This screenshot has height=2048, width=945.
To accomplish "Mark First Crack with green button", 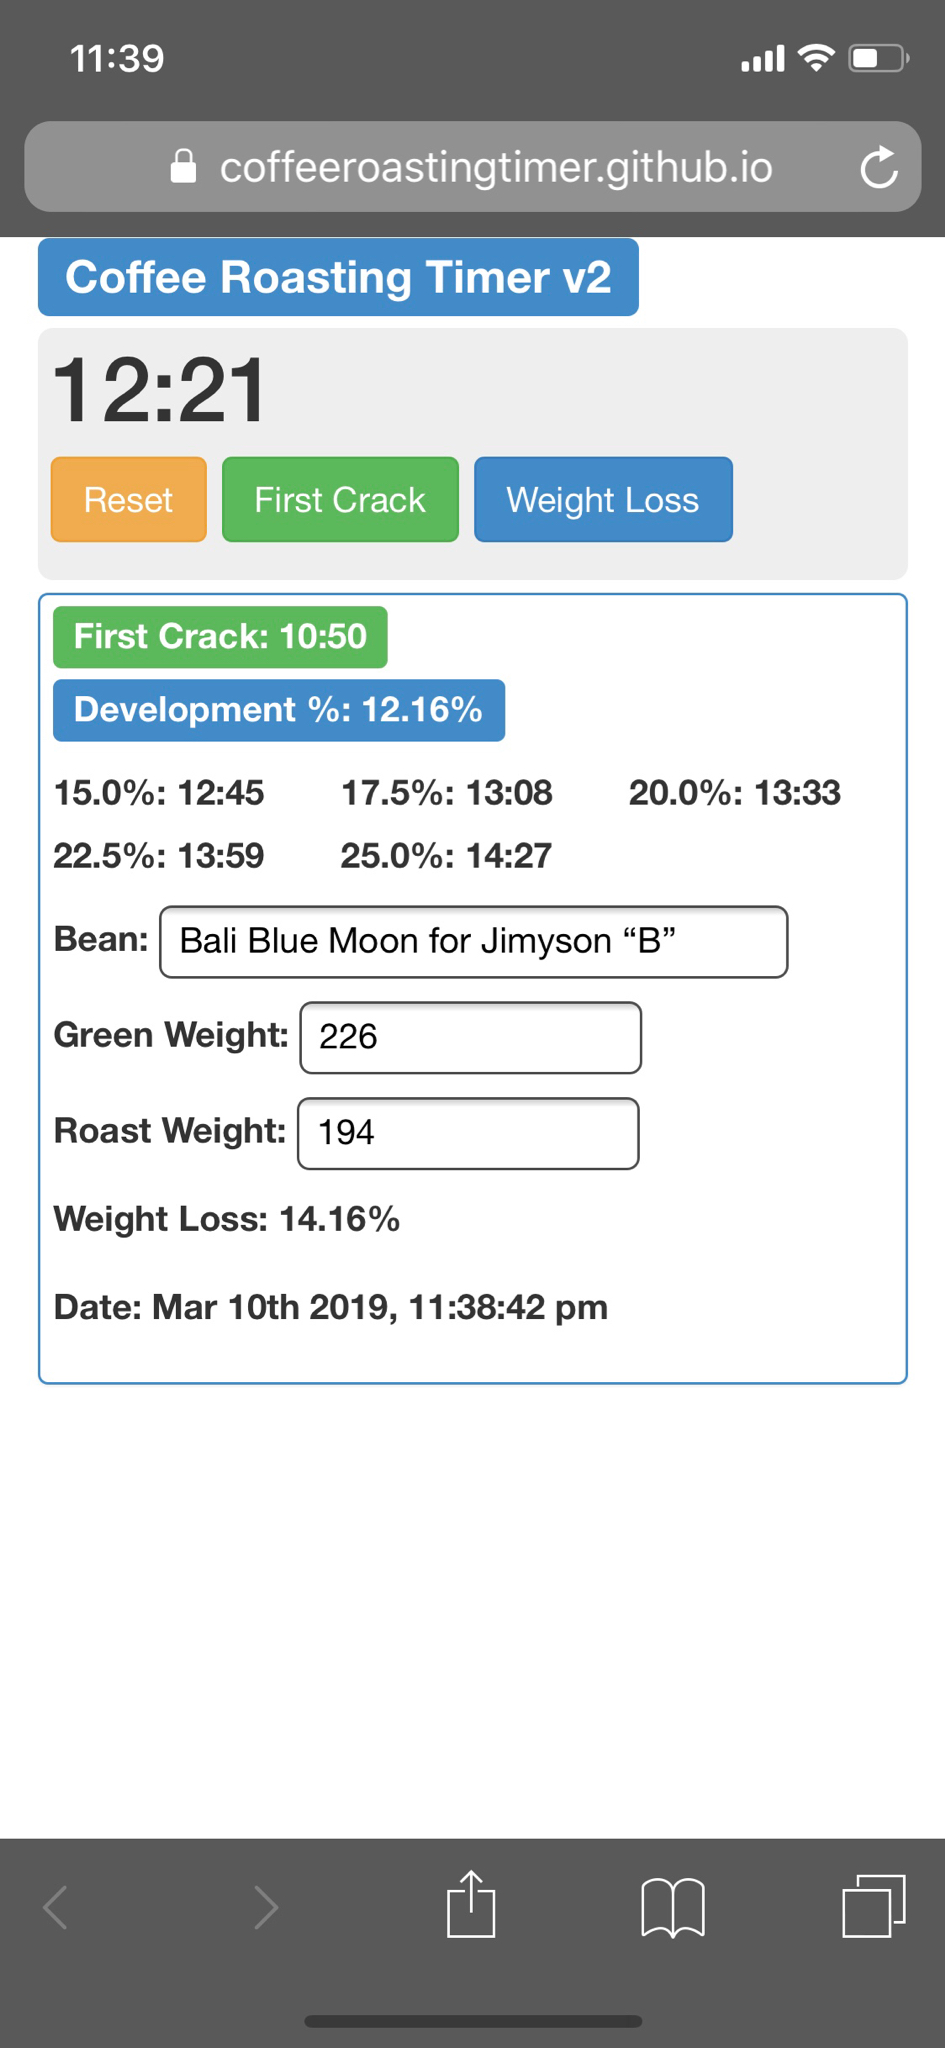I will (x=340, y=500).
